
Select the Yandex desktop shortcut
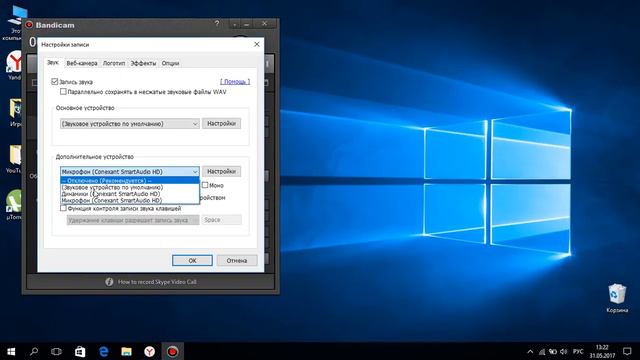tap(14, 65)
